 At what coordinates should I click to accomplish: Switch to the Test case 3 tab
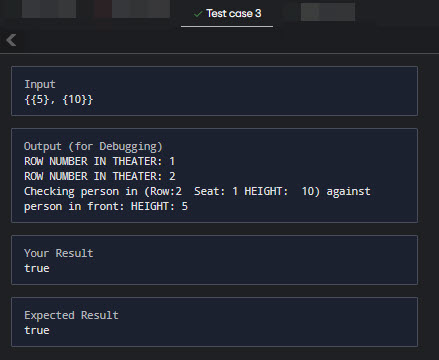pos(227,14)
